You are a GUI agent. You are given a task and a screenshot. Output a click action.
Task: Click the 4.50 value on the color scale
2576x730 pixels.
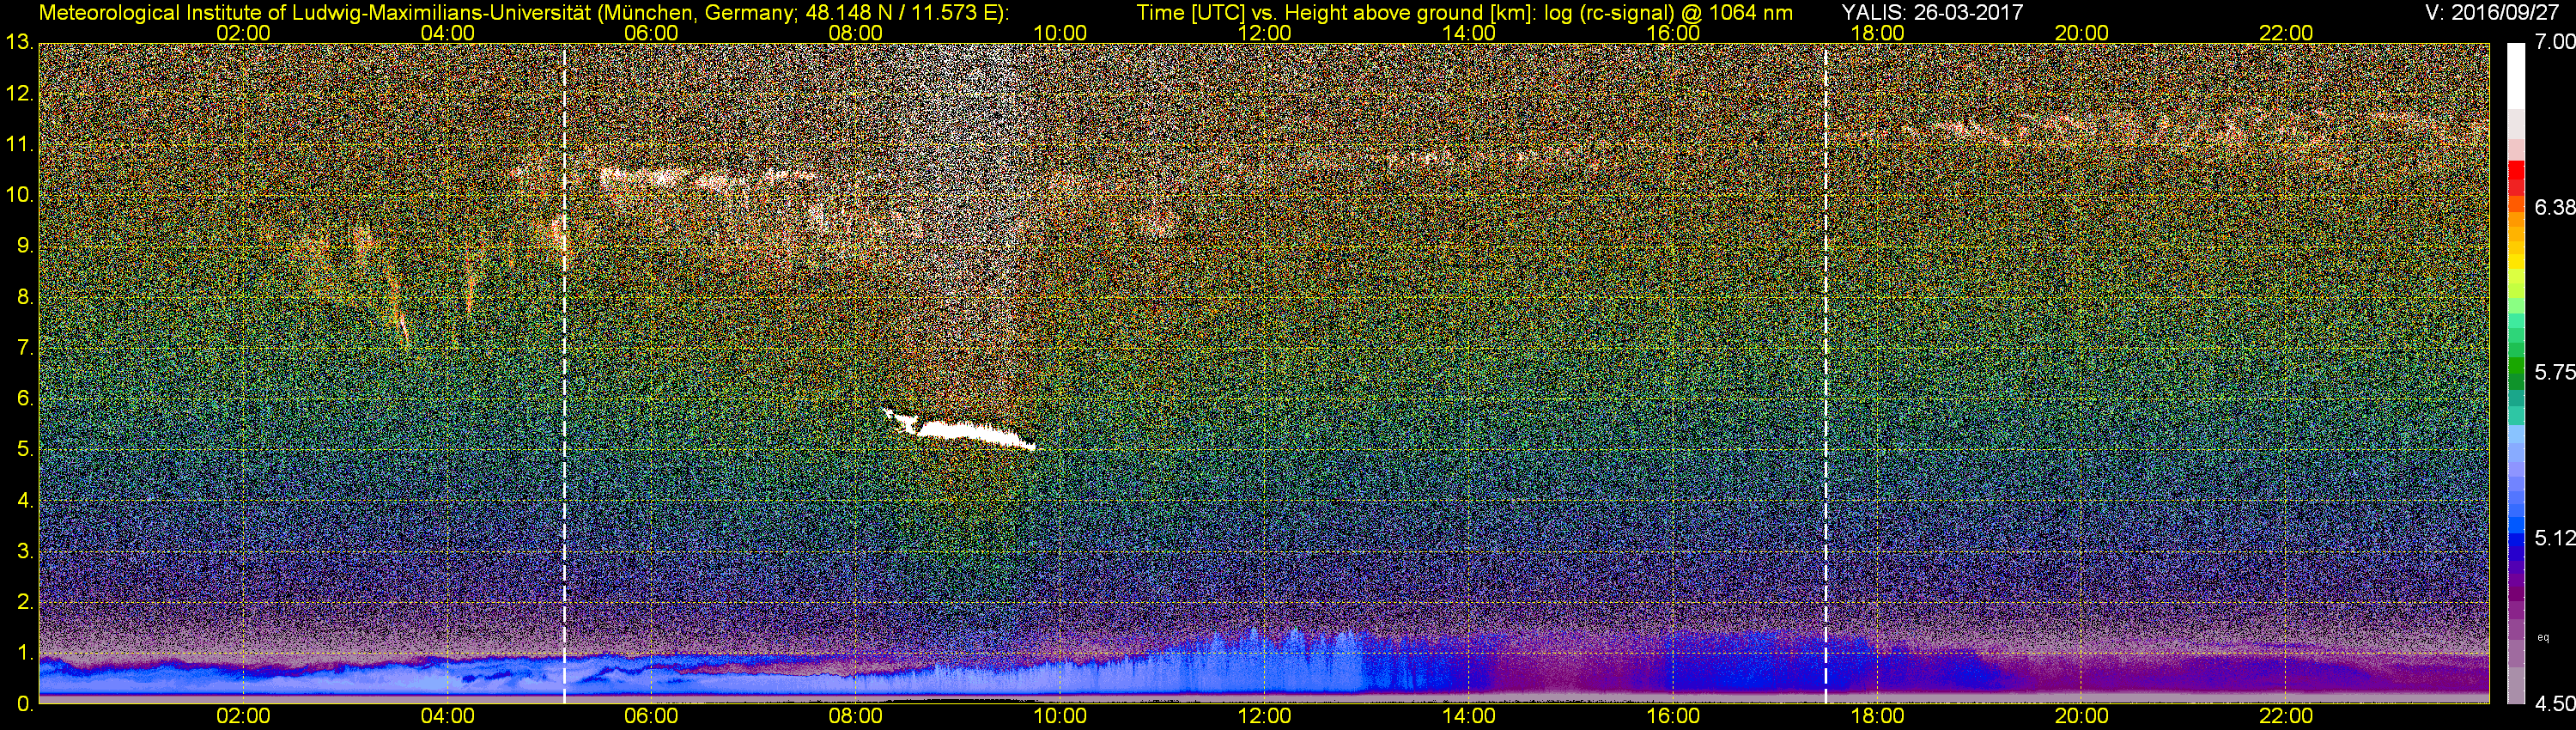pos(2555,704)
